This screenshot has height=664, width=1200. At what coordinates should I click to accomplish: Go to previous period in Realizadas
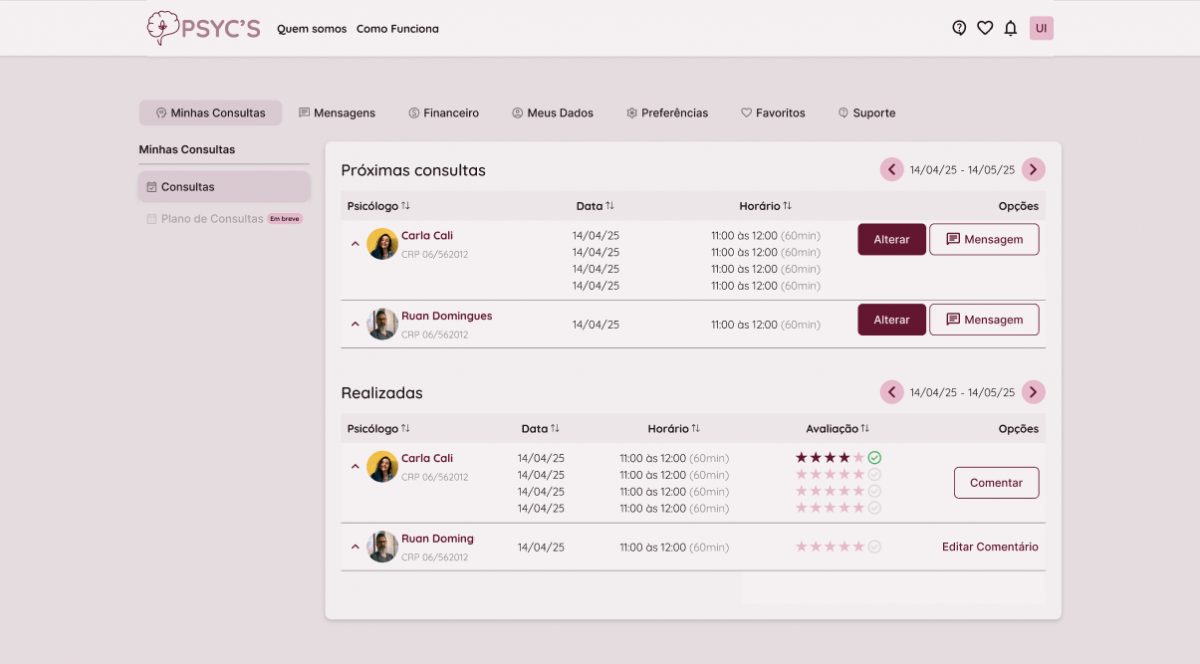pyautogui.click(x=892, y=392)
